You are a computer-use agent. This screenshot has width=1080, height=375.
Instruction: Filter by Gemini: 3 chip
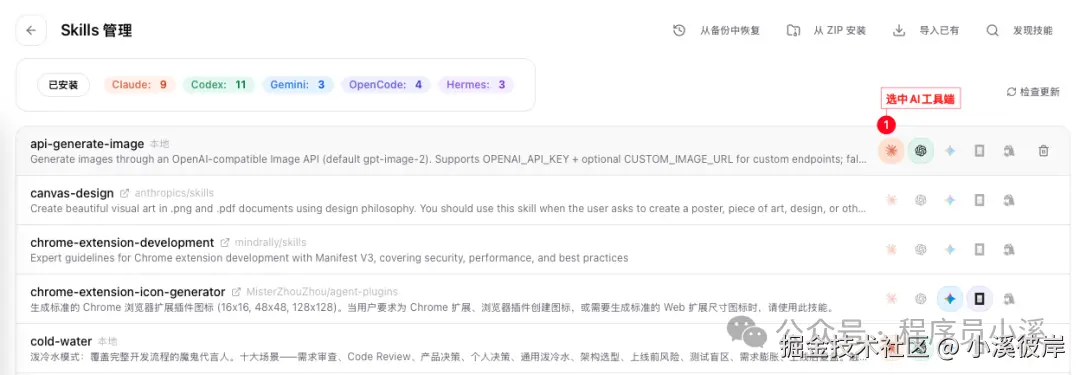click(298, 85)
